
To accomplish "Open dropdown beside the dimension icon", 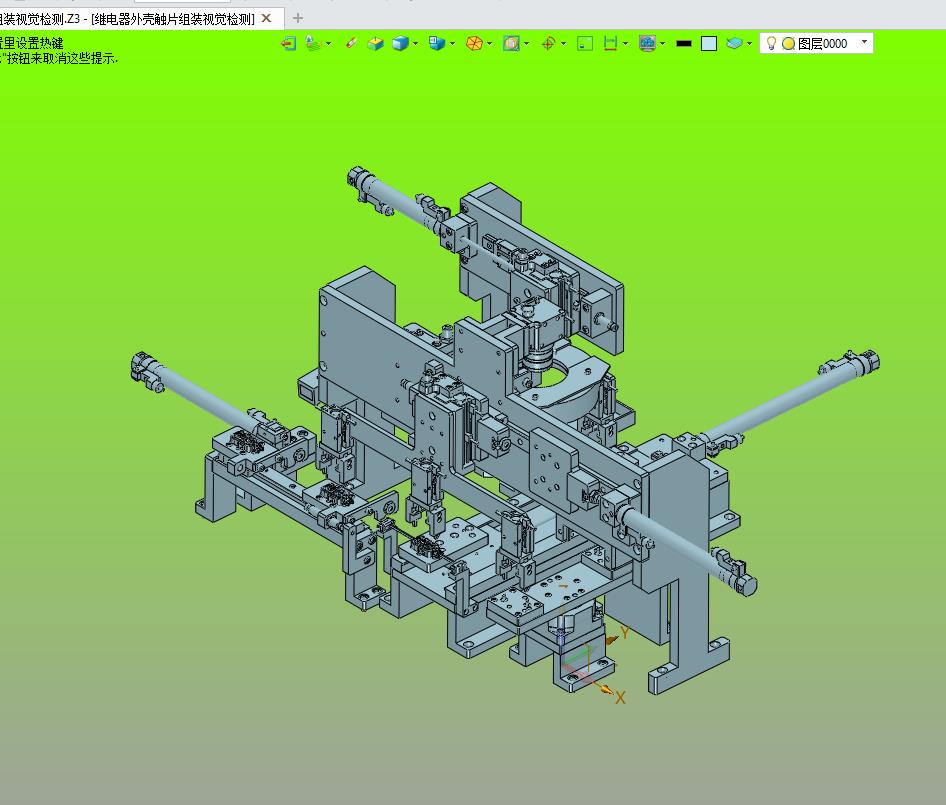I will 625,43.
